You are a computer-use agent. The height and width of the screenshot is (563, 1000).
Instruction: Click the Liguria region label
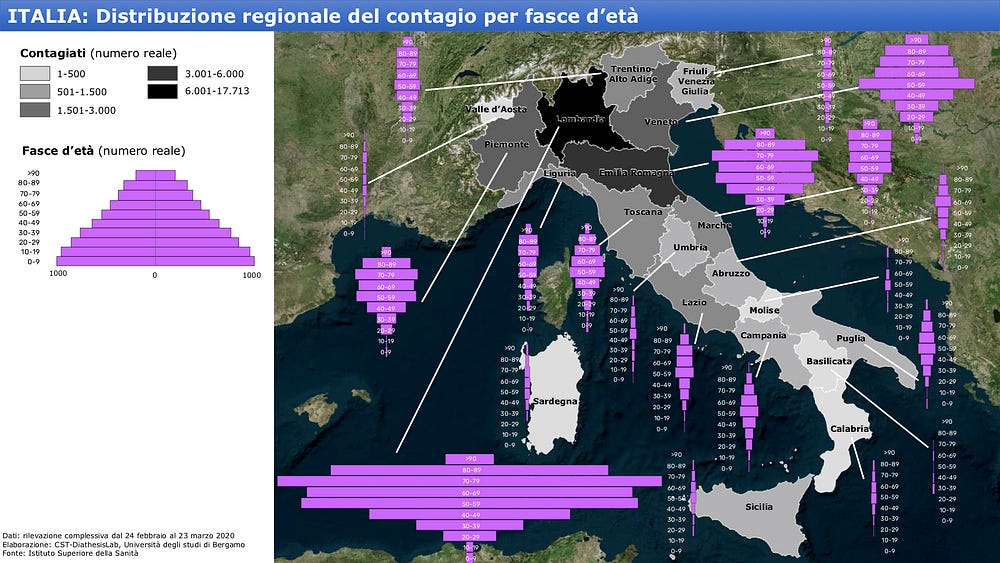(x=560, y=173)
